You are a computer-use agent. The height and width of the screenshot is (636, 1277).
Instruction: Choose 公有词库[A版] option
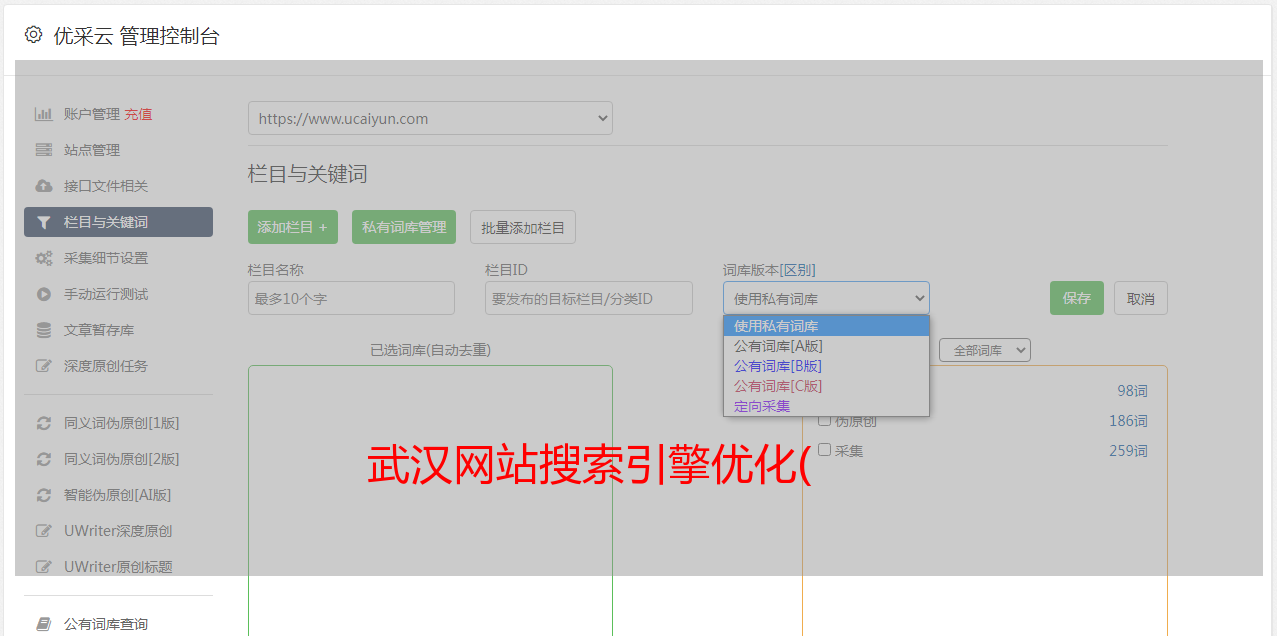pyautogui.click(x=826, y=346)
